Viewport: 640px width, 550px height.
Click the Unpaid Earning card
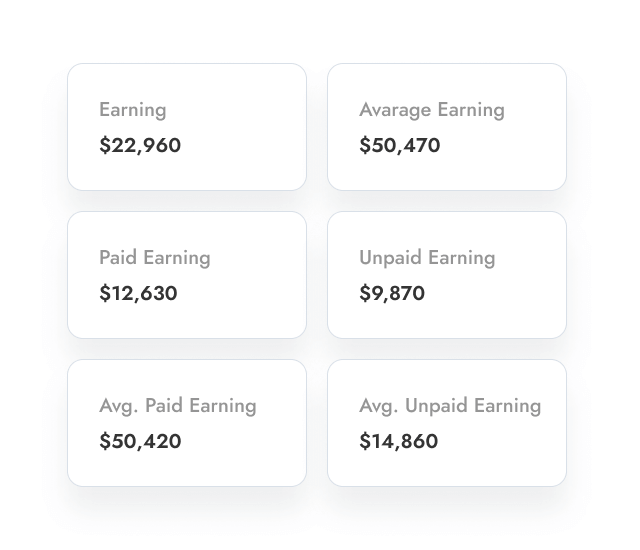coord(447,275)
